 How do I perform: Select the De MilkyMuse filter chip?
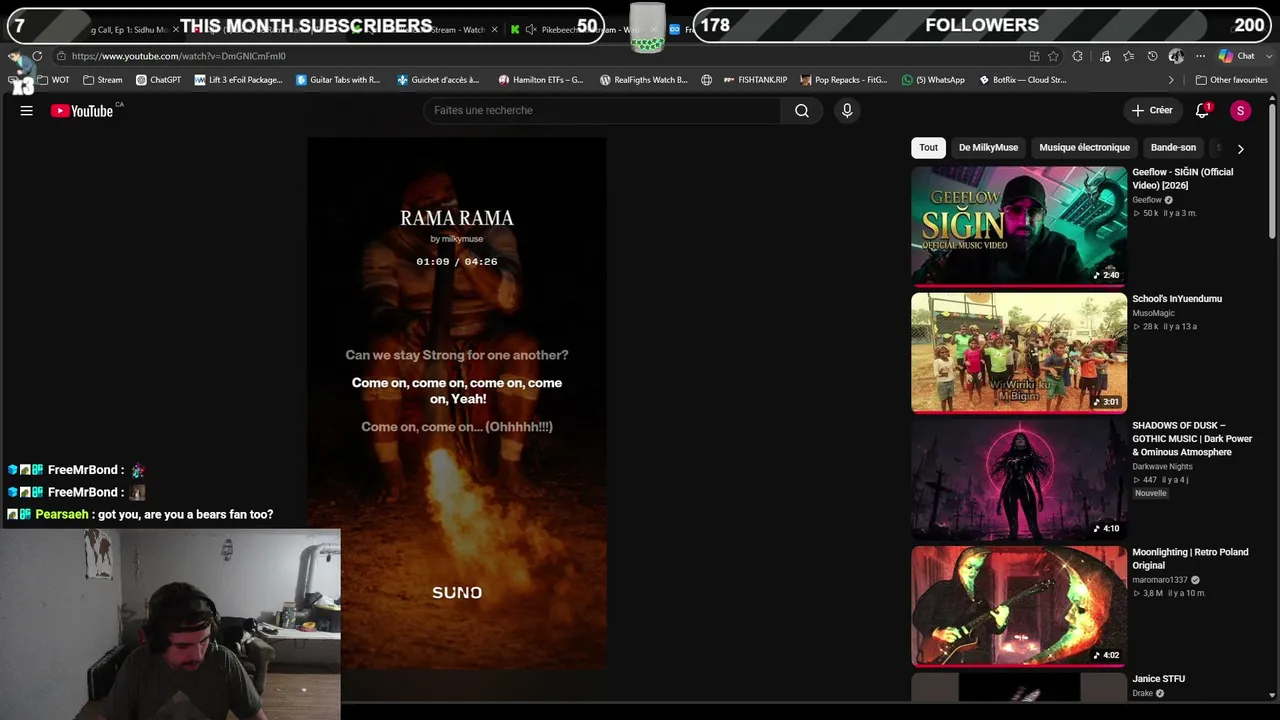[x=988, y=148]
